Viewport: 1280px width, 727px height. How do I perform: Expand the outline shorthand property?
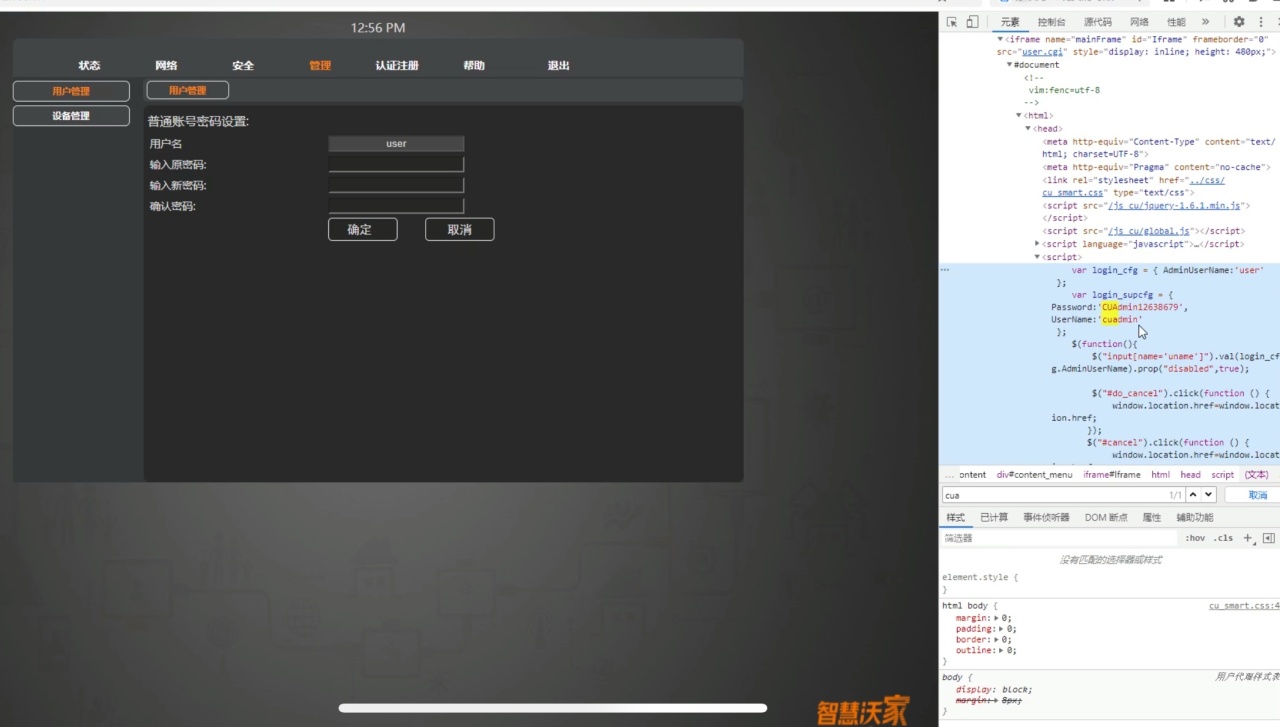point(1001,650)
